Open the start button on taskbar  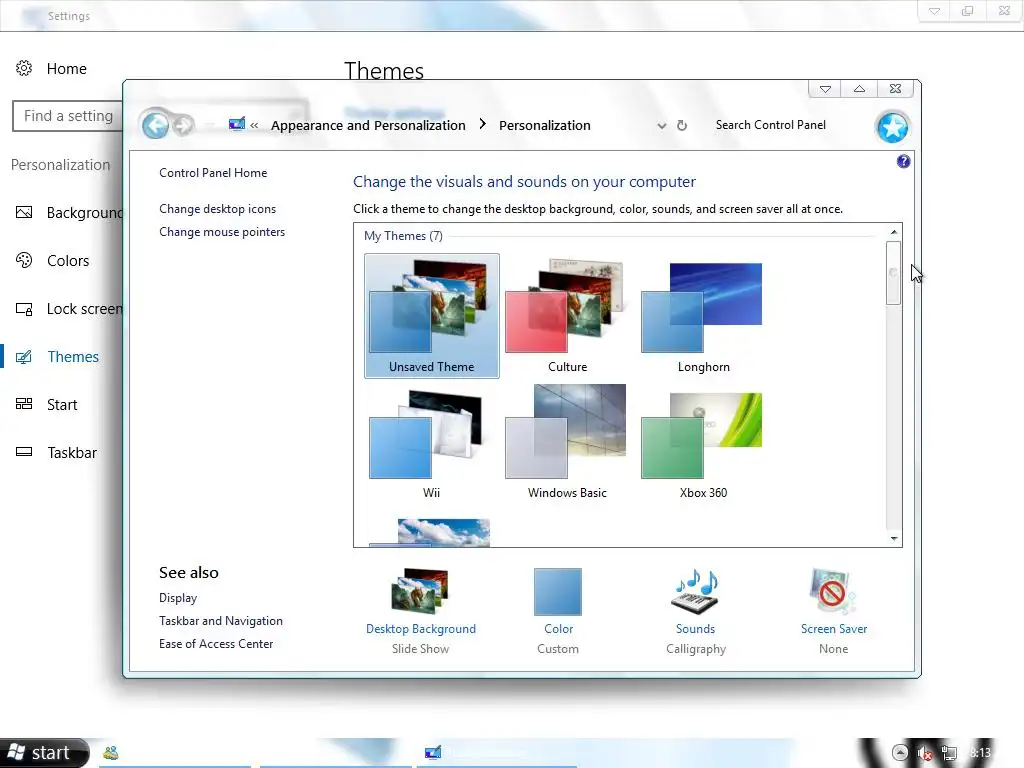[x=44, y=753]
